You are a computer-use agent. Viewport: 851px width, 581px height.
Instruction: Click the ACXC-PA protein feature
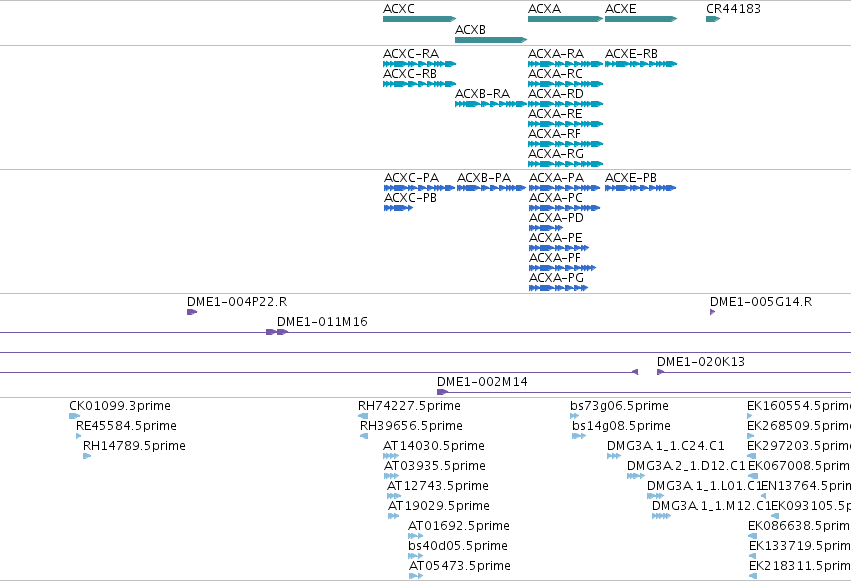pyautogui.click(x=420, y=188)
